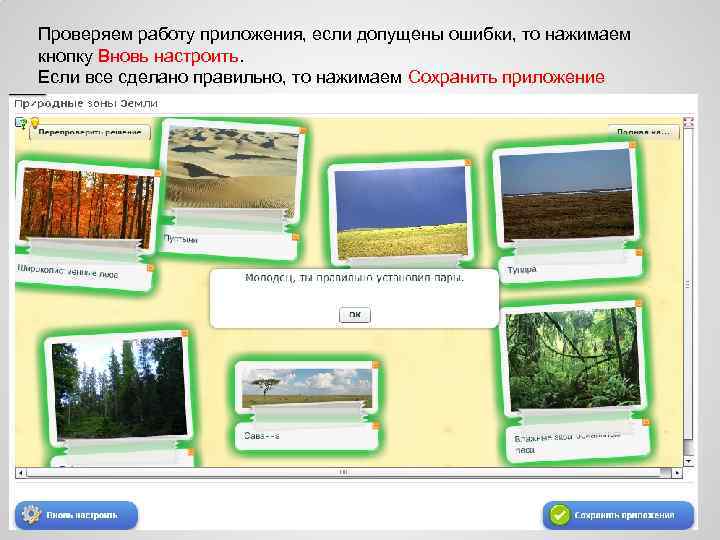Select the savanna photo with a lone tree

[306, 387]
